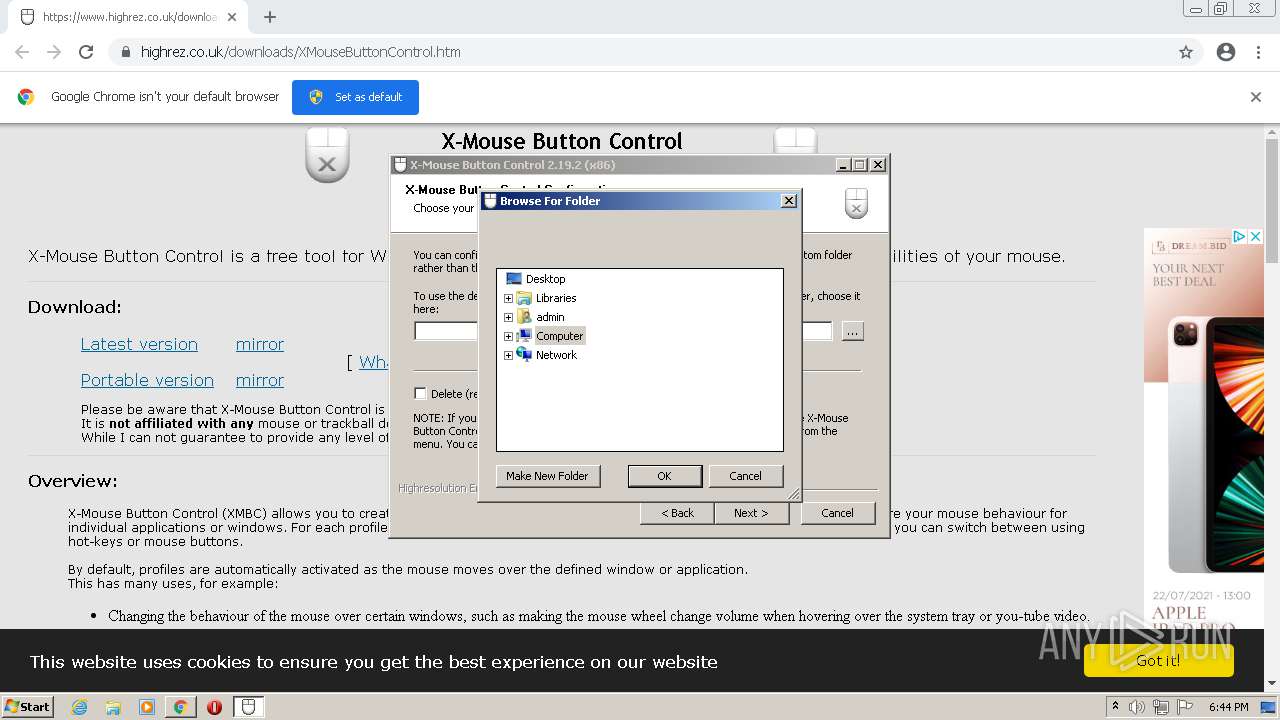Screen dimensions: 1280x720
Task: Open Chrome three-dot menu
Action: [x=1258, y=52]
